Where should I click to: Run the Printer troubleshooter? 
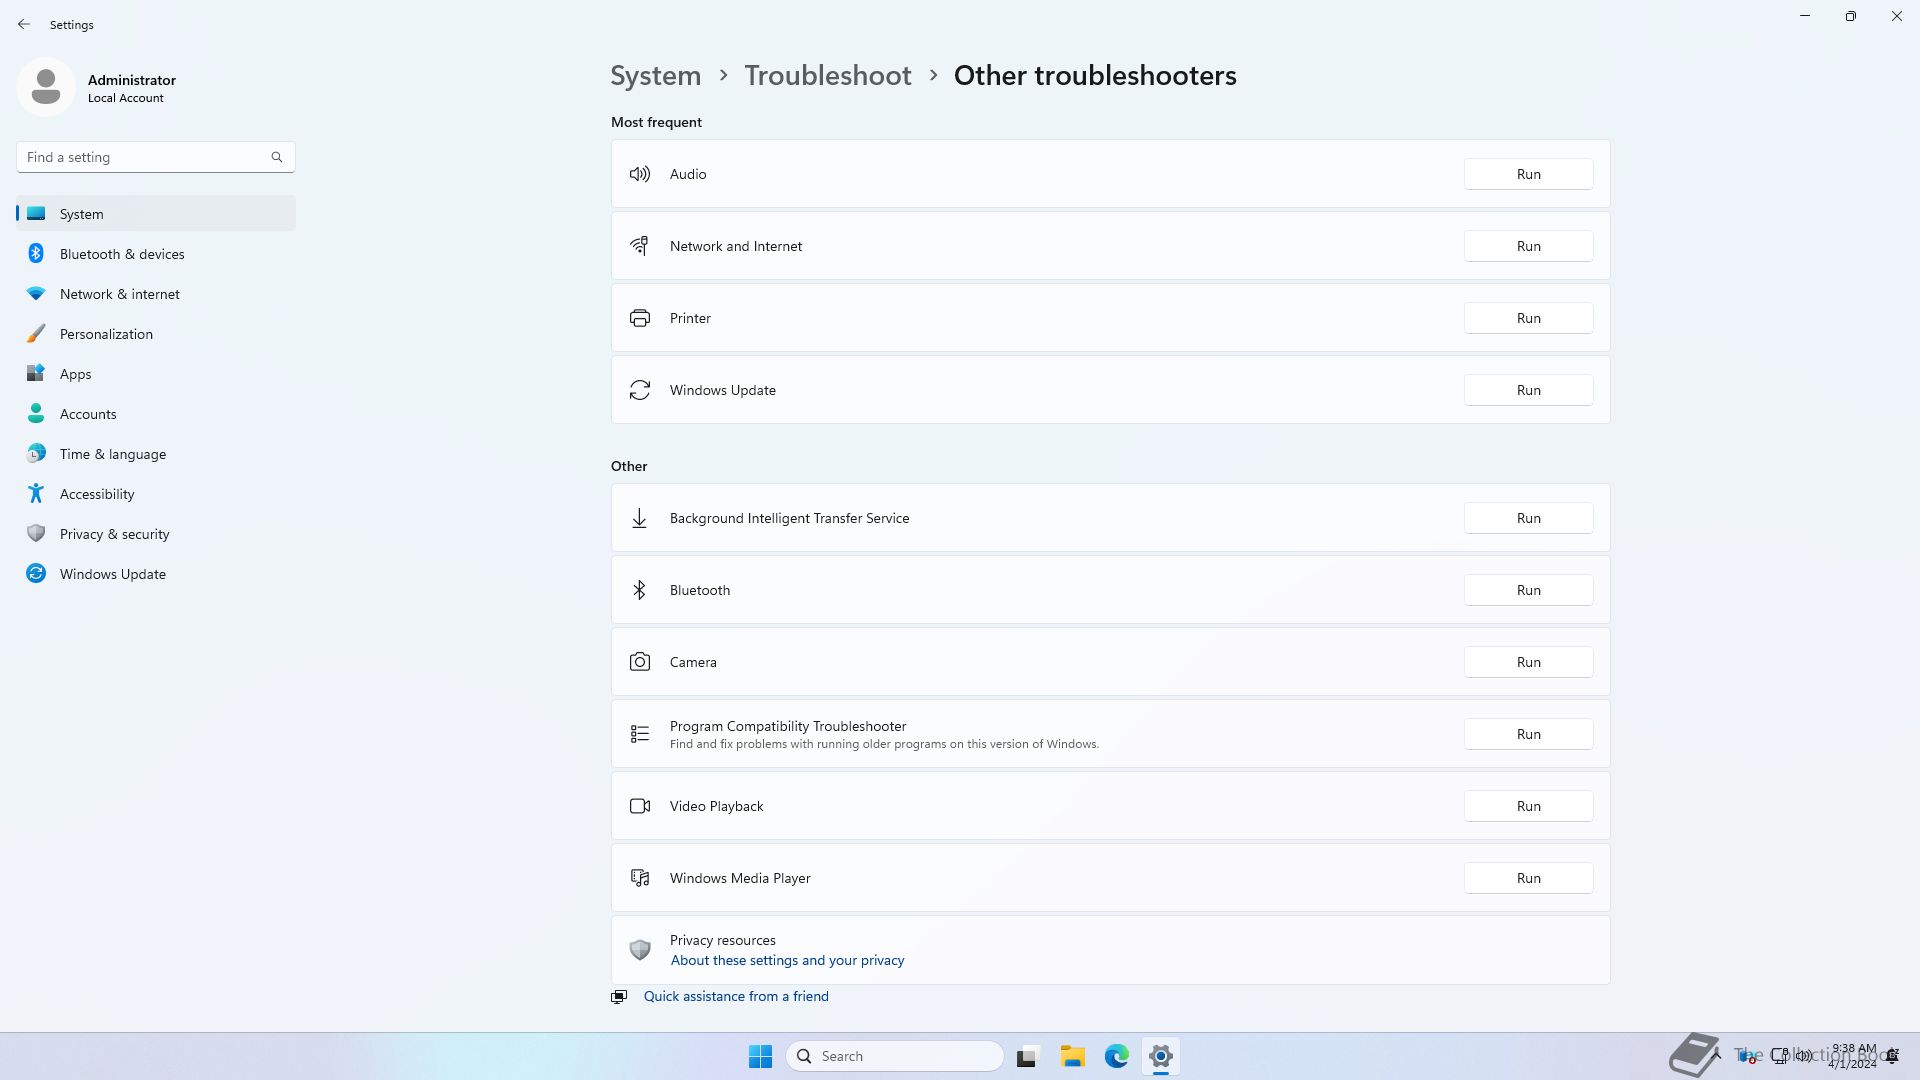point(1528,318)
